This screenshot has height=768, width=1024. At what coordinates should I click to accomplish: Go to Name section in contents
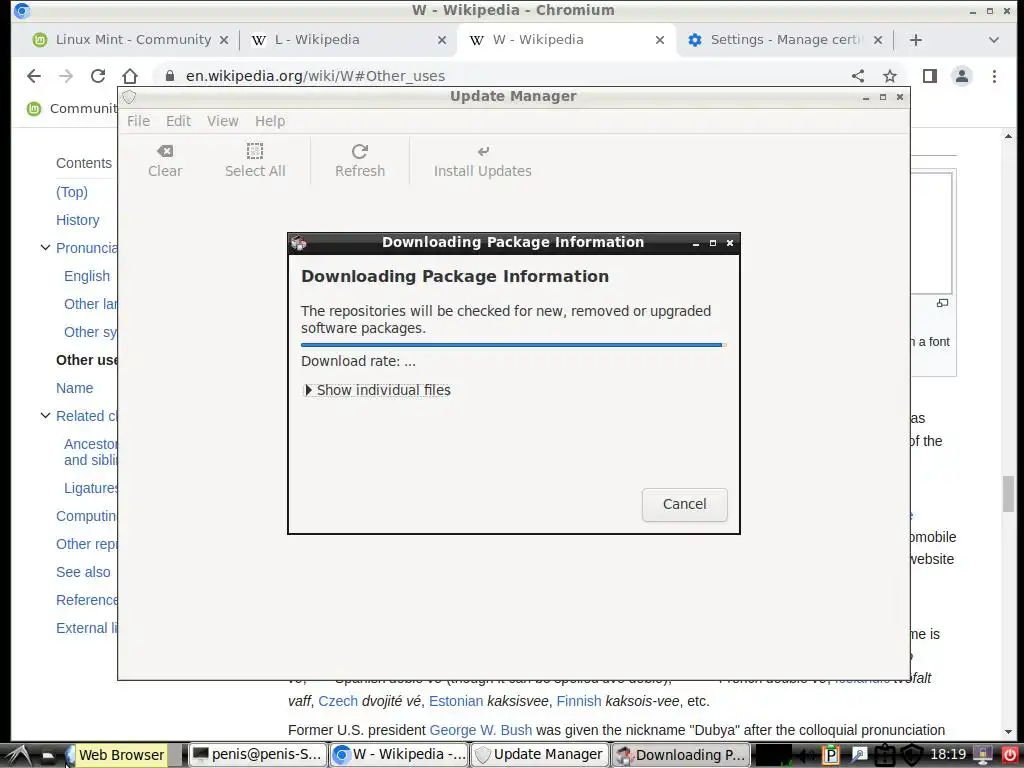74,388
